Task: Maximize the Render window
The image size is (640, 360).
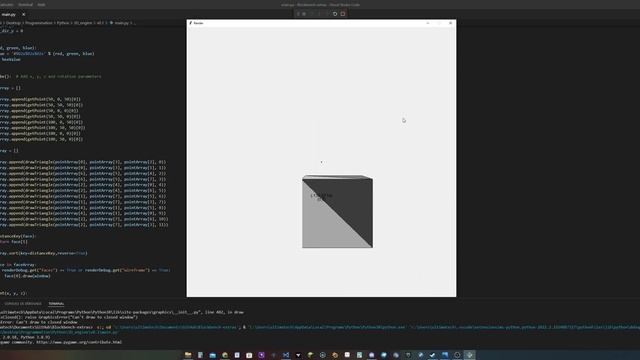Action: 439,23
